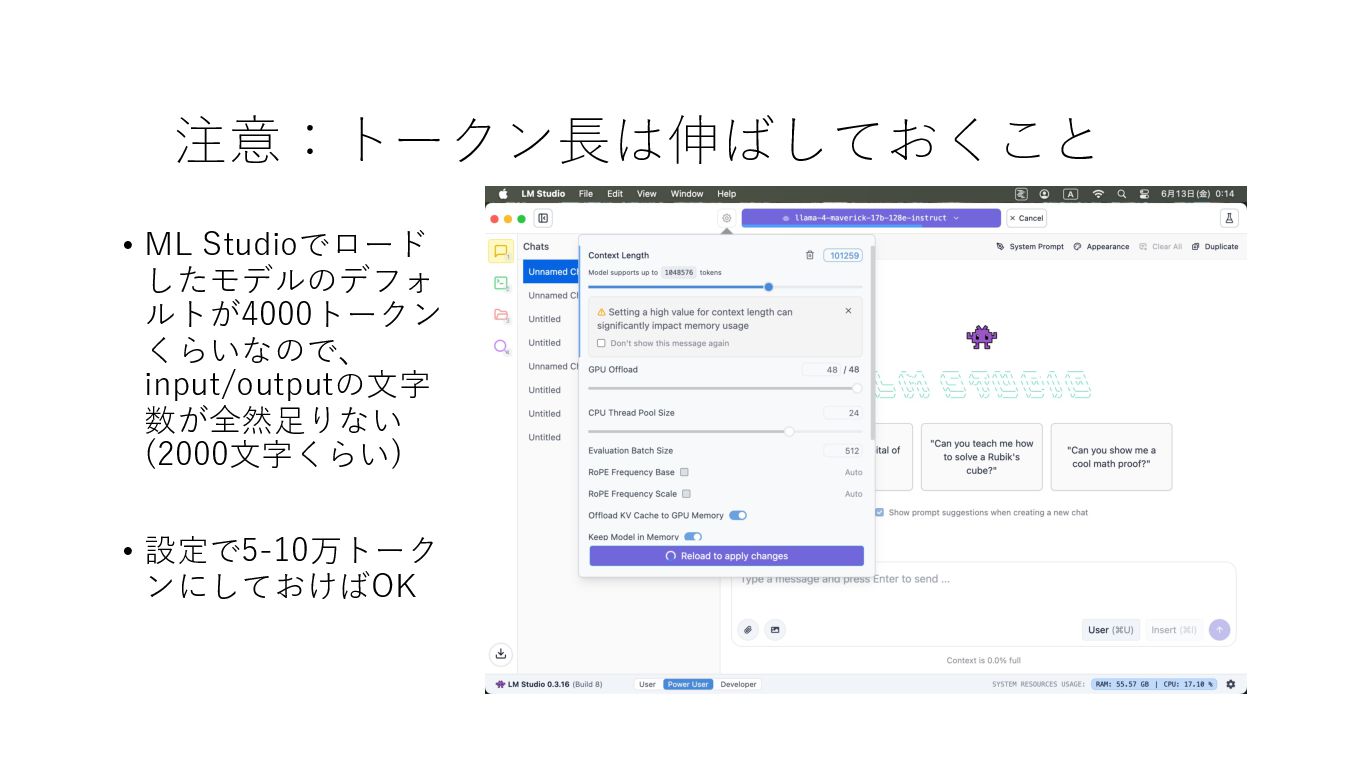The width and height of the screenshot is (1361, 765).
Task: Click RAM and CPU usage indicator
Action: (1154, 684)
